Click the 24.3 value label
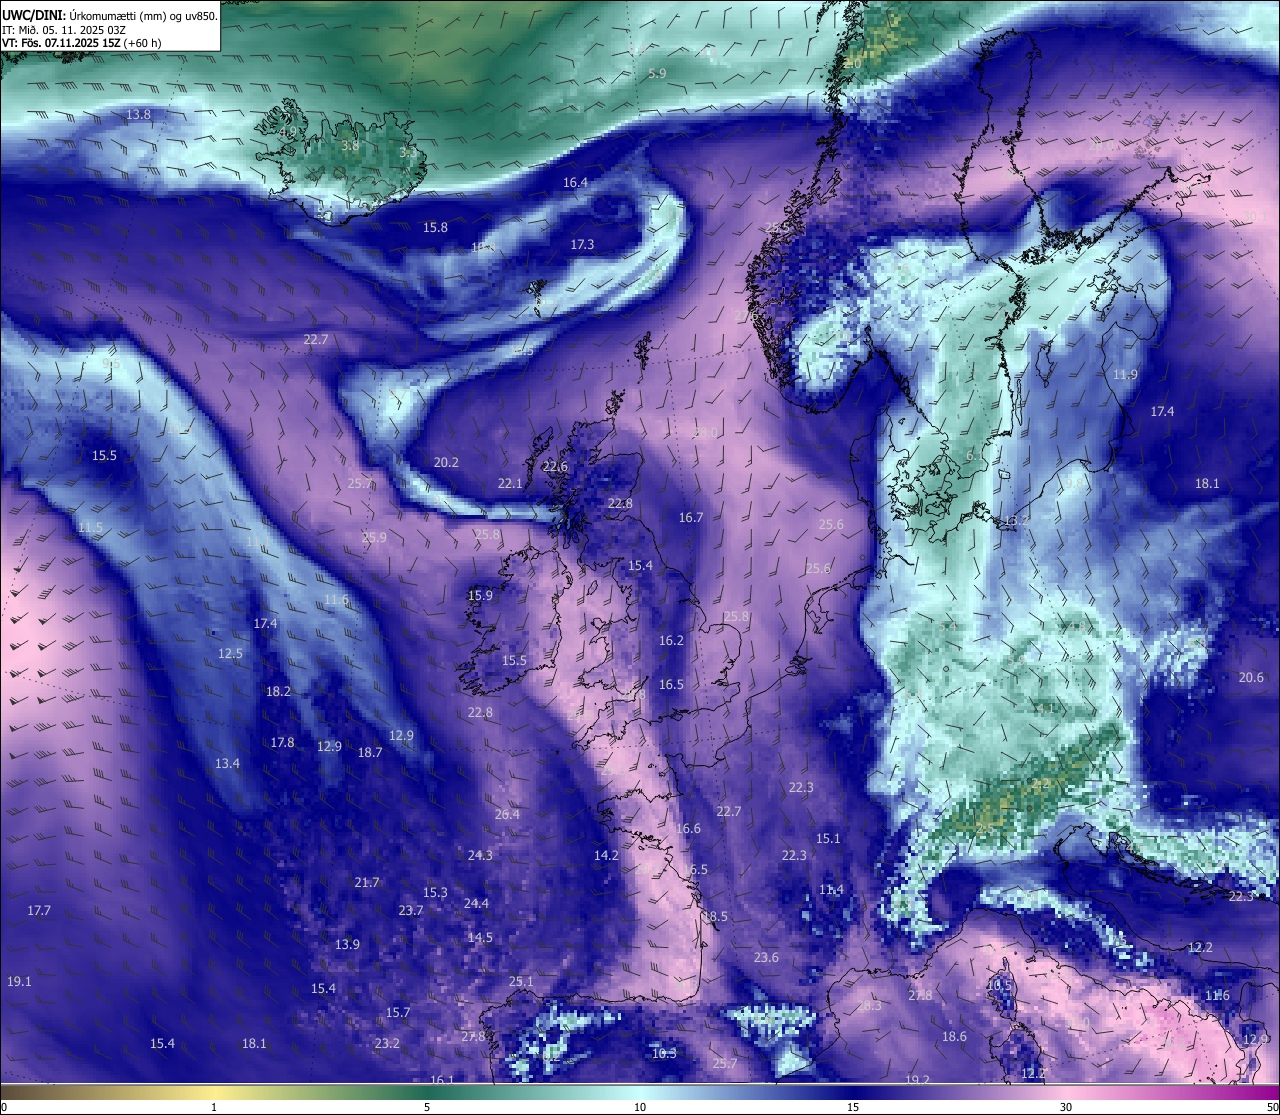This screenshot has width=1280, height=1115. click(480, 856)
